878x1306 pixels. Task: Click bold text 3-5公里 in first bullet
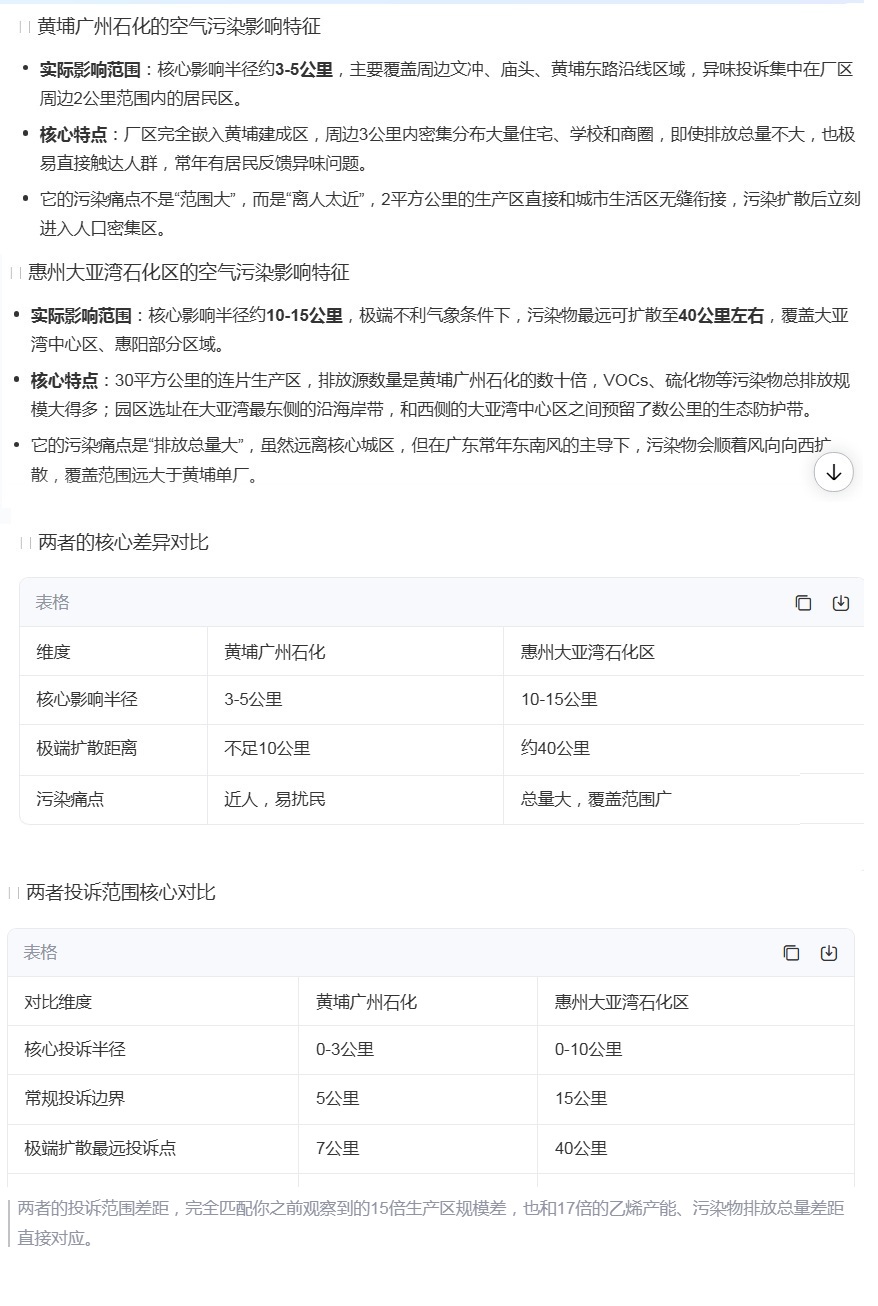pos(304,70)
